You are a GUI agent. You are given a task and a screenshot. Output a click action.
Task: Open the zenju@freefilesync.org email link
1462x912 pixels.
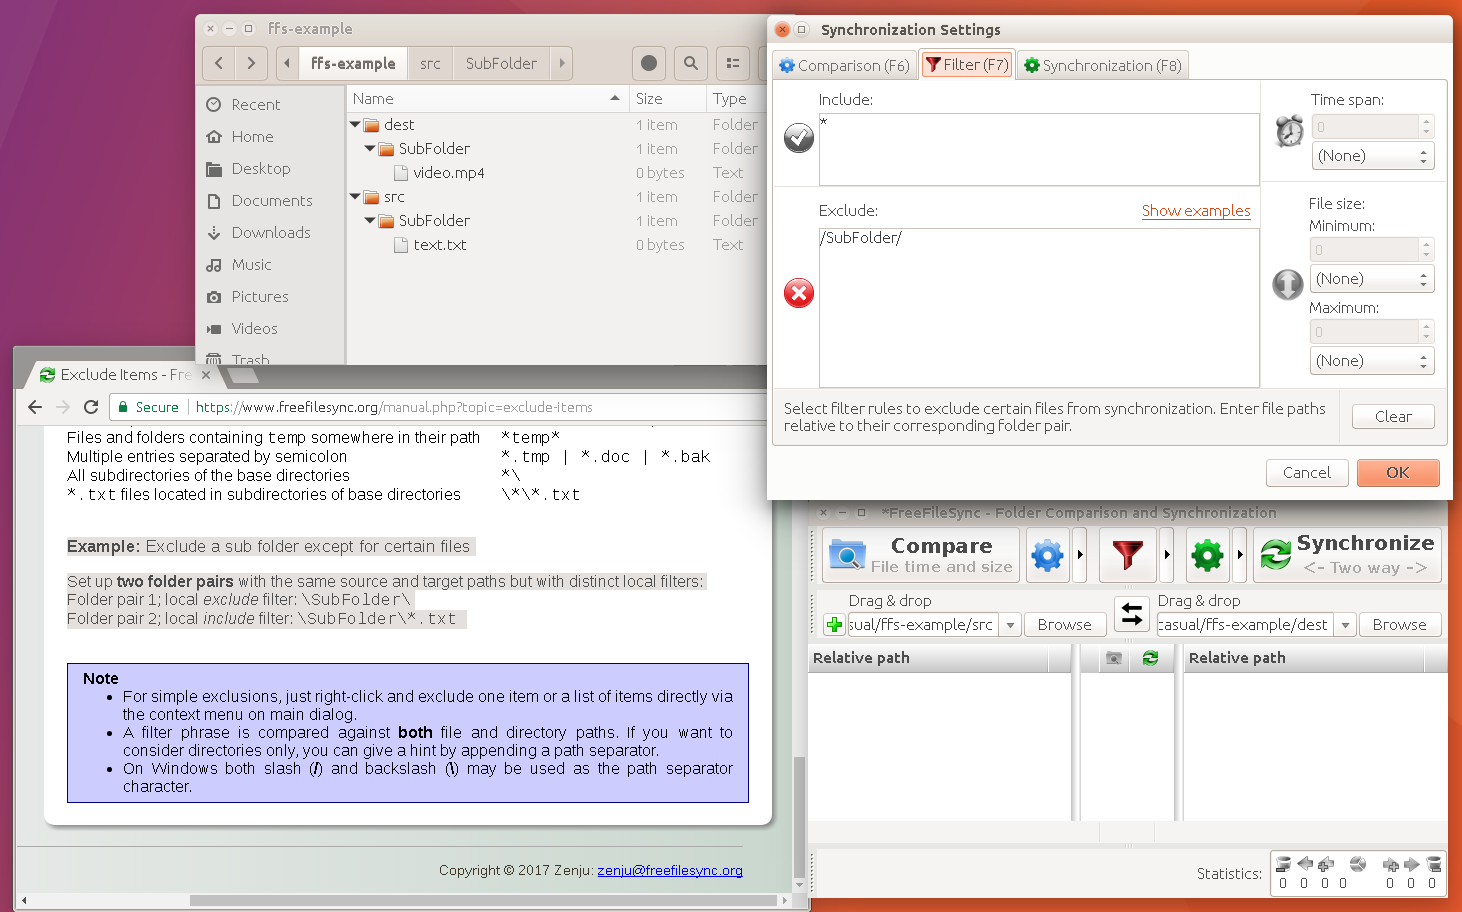(x=670, y=871)
